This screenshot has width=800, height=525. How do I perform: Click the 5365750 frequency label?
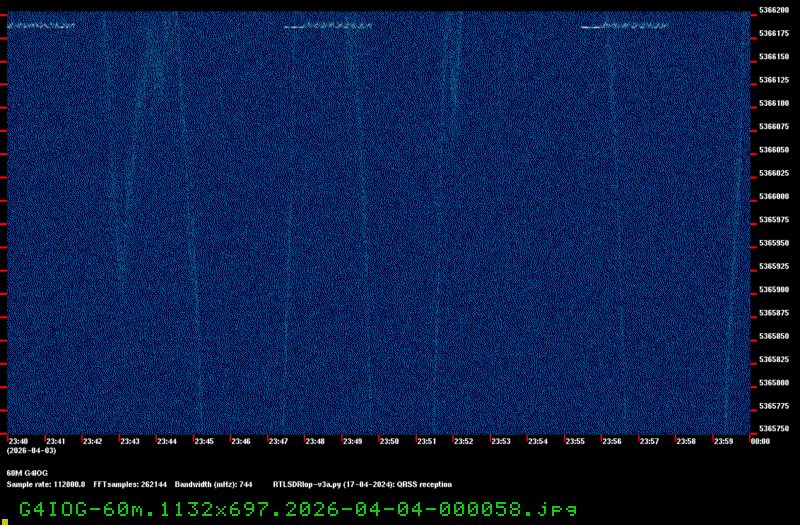coord(774,429)
